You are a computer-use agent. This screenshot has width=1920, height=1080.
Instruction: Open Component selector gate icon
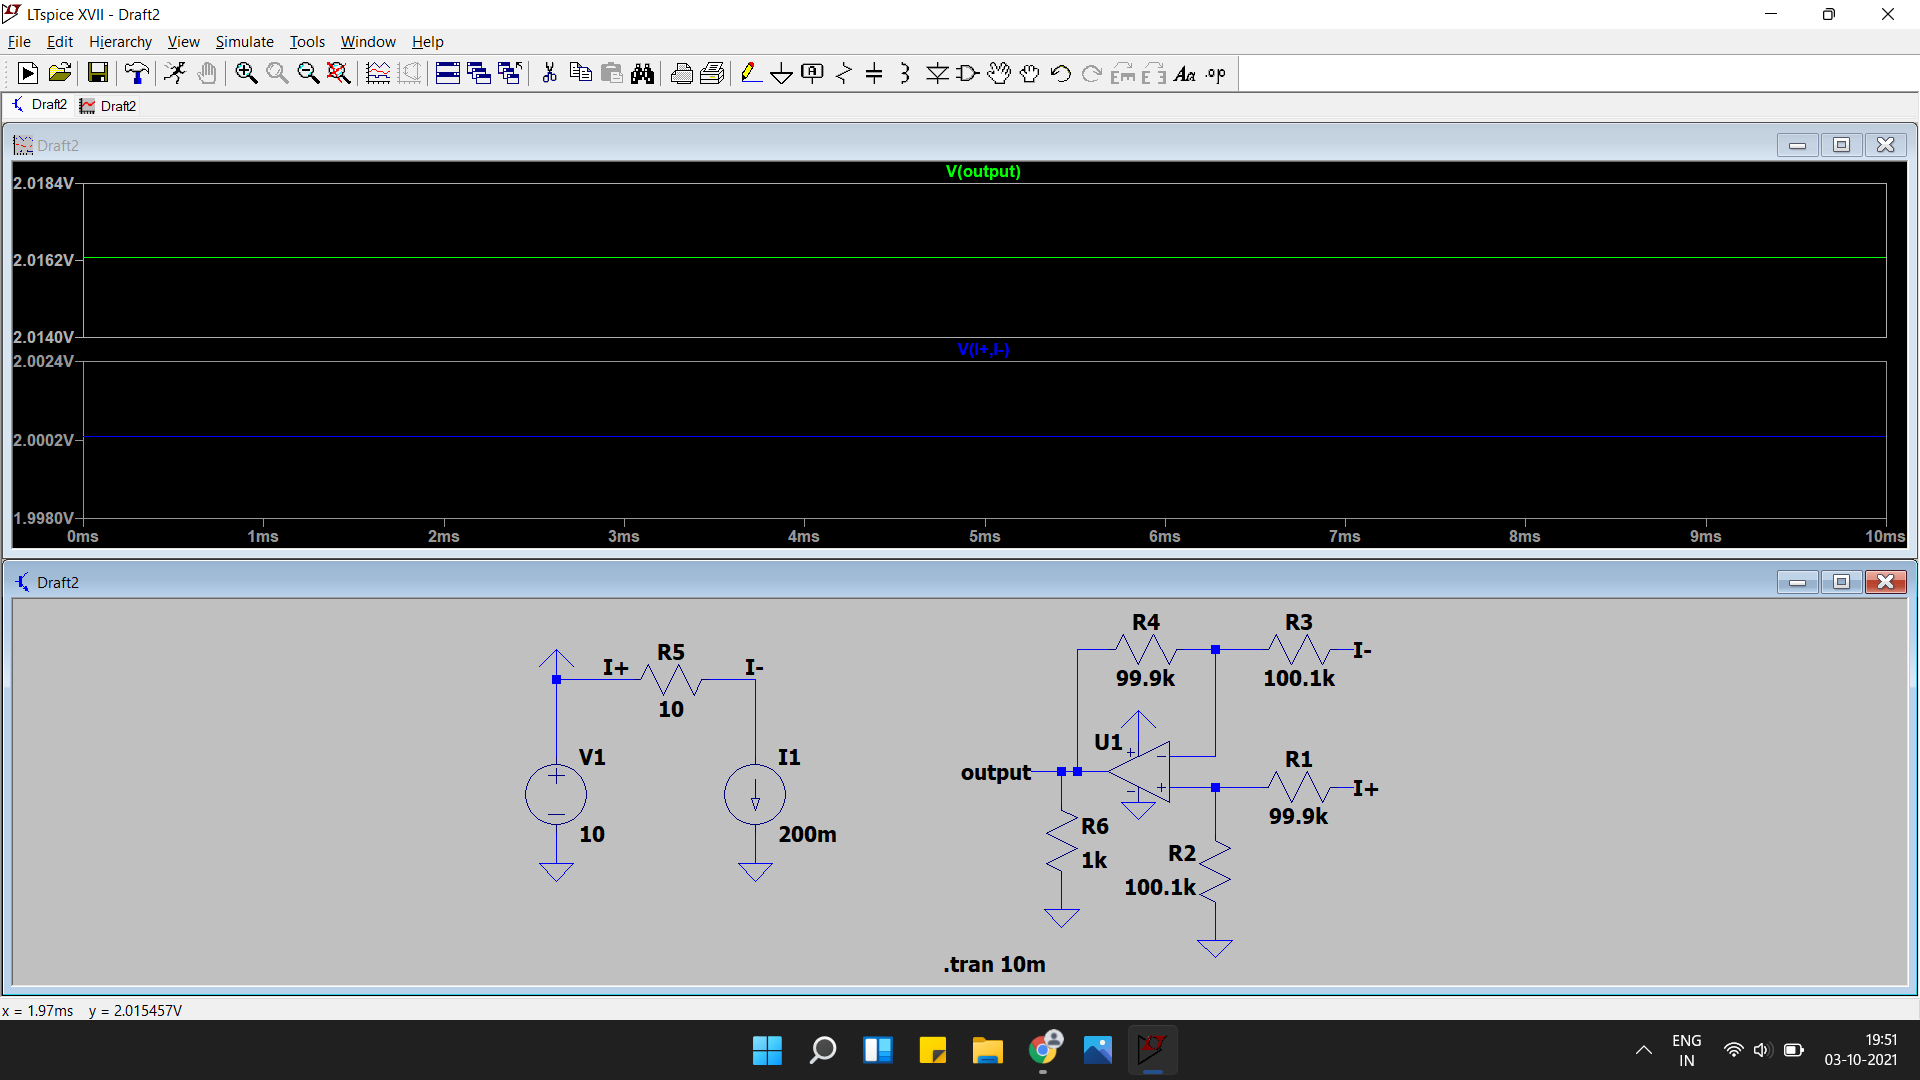[x=968, y=73]
